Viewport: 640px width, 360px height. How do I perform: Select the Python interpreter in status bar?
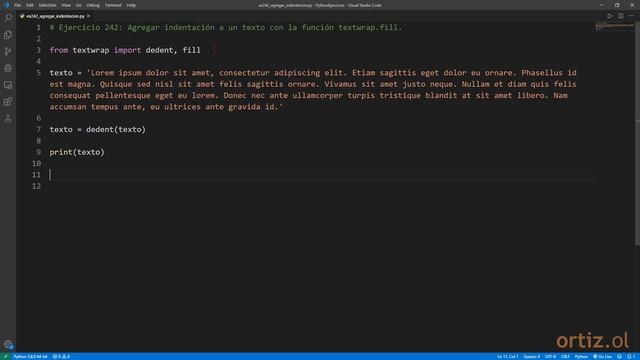point(30,356)
